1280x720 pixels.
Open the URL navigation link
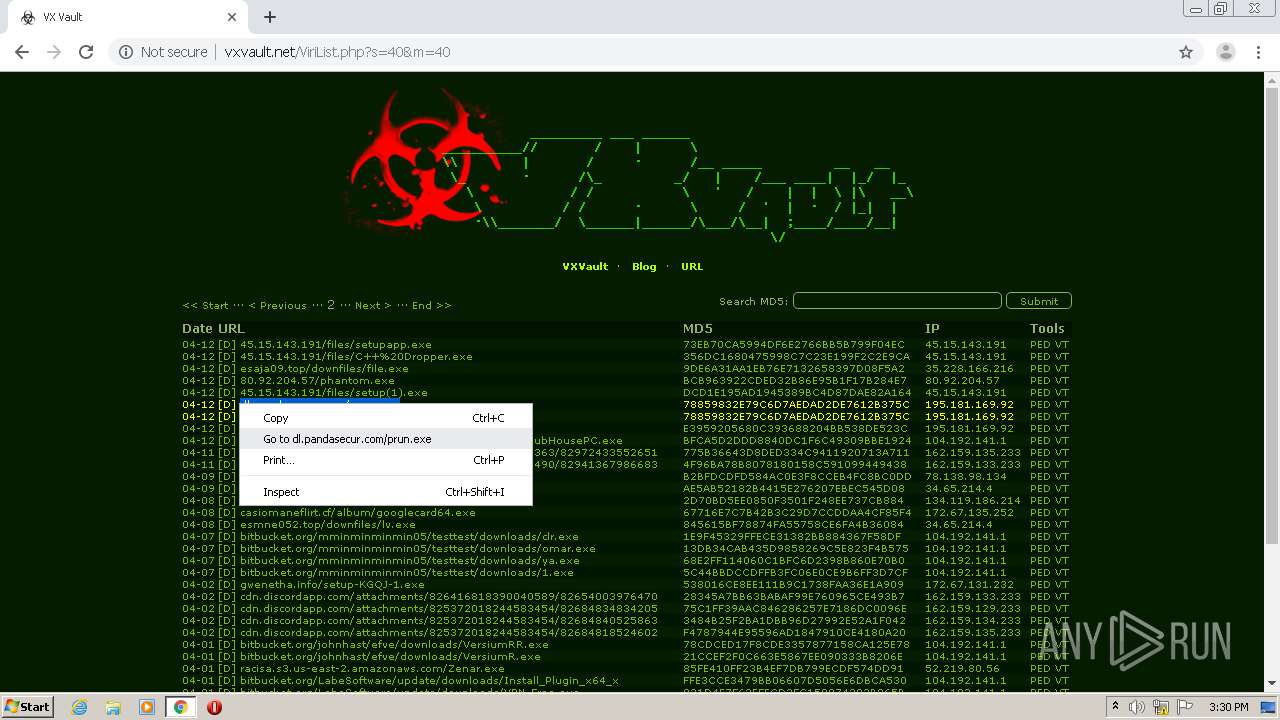692,267
